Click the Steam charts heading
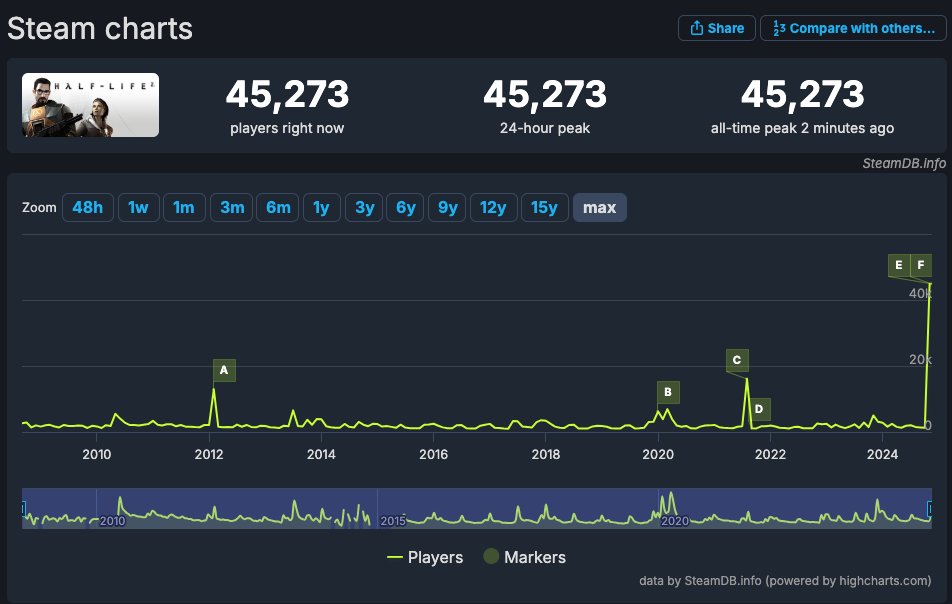Viewport: 952px width, 604px height. click(100, 29)
